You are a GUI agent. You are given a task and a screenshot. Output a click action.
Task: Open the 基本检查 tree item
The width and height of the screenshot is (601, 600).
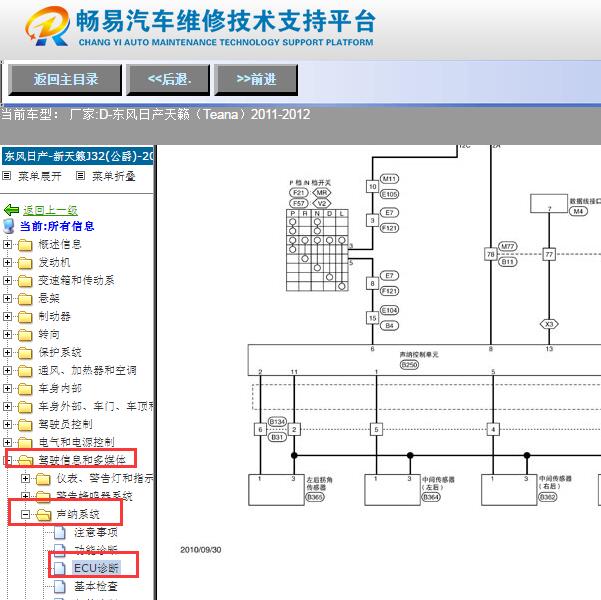click(96, 586)
